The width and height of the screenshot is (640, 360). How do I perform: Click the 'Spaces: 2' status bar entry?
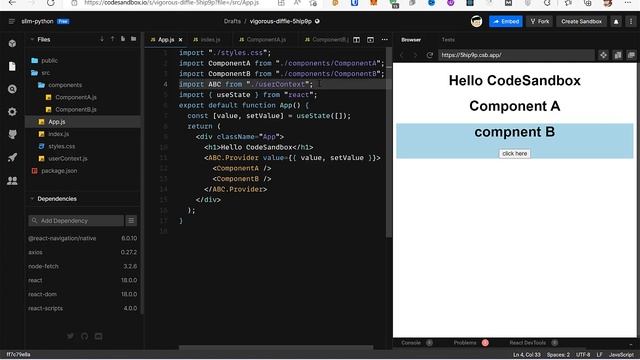click(x=558, y=355)
